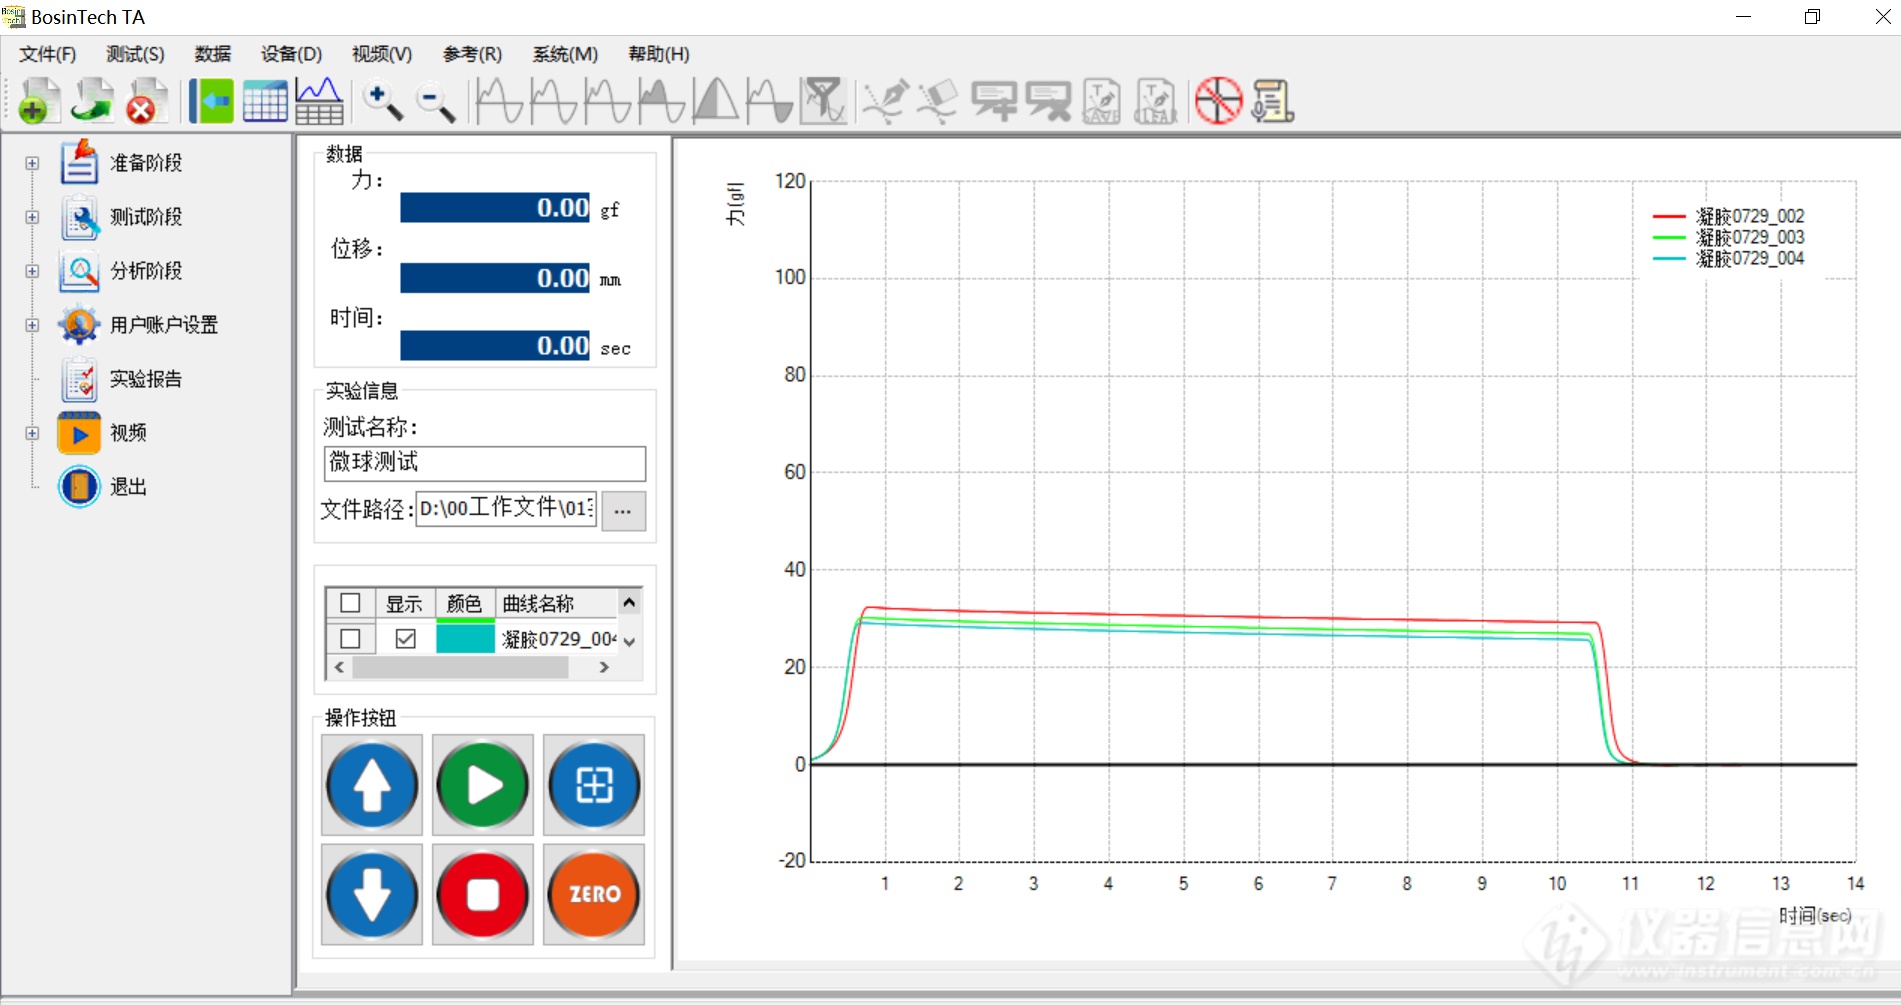The height and width of the screenshot is (1005, 1901).
Task: Click the curve list scroll left arrow
Action: (x=340, y=667)
